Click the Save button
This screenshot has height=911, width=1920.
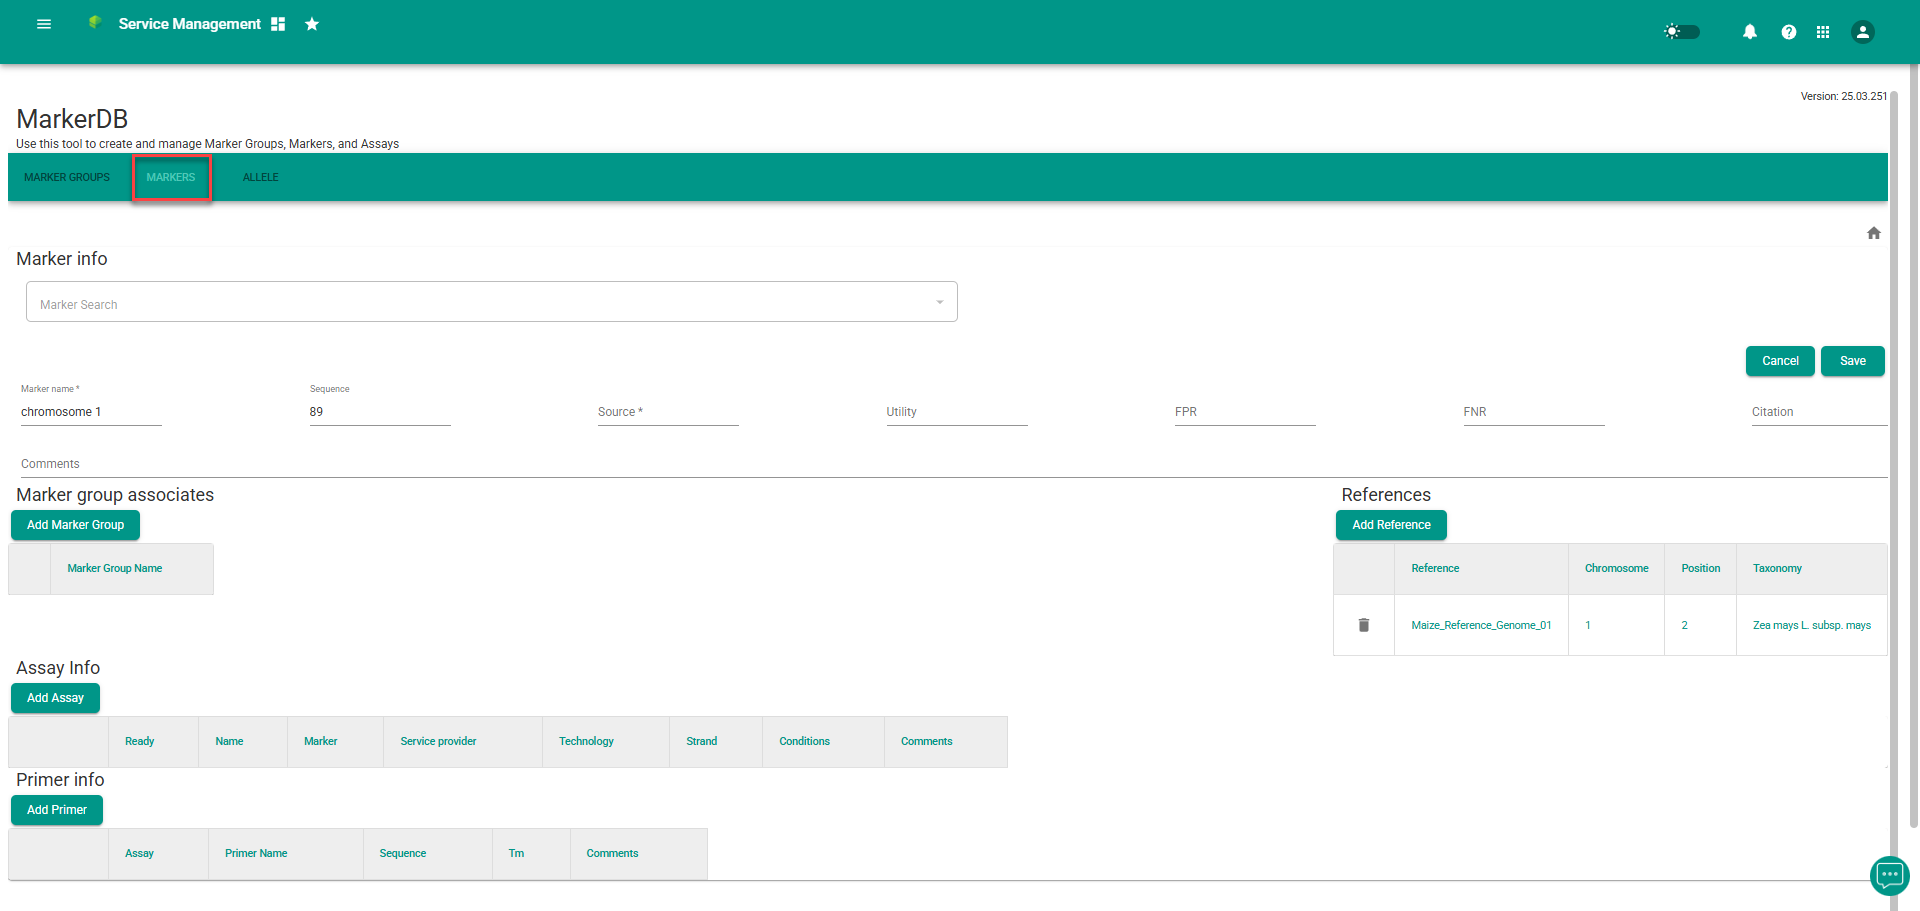tap(1852, 361)
